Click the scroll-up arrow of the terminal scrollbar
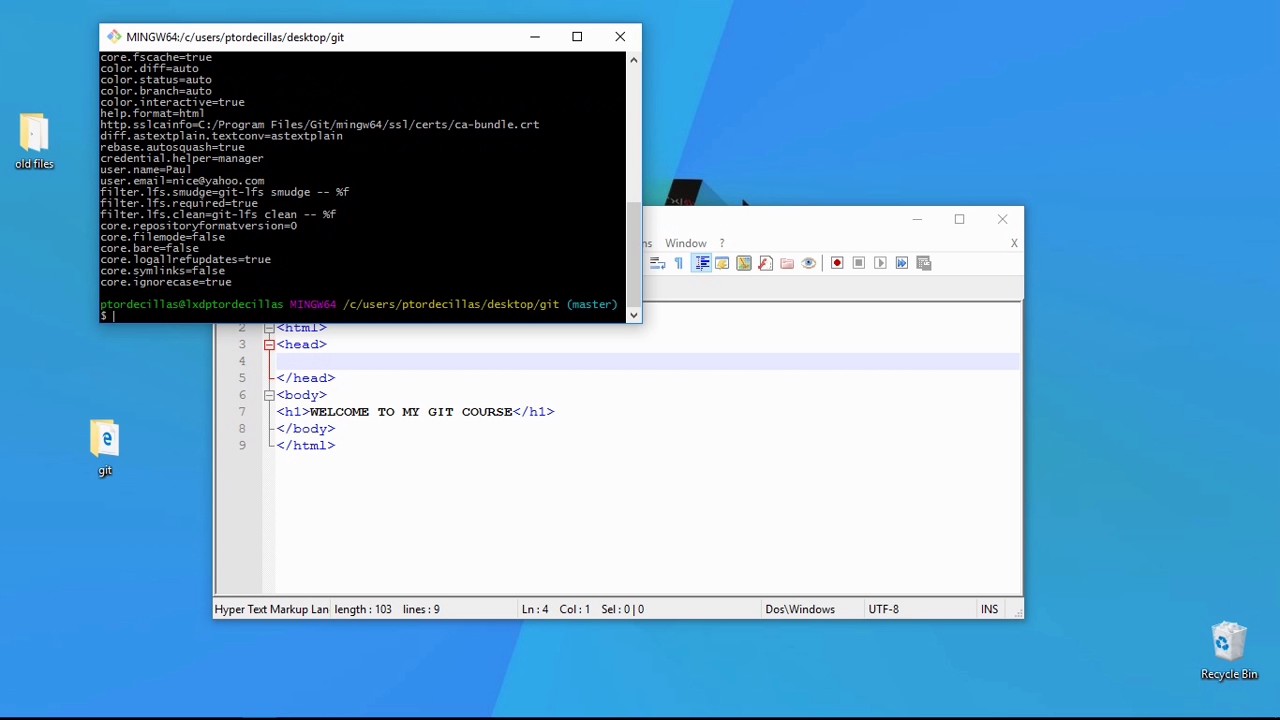 tap(633, 60)
